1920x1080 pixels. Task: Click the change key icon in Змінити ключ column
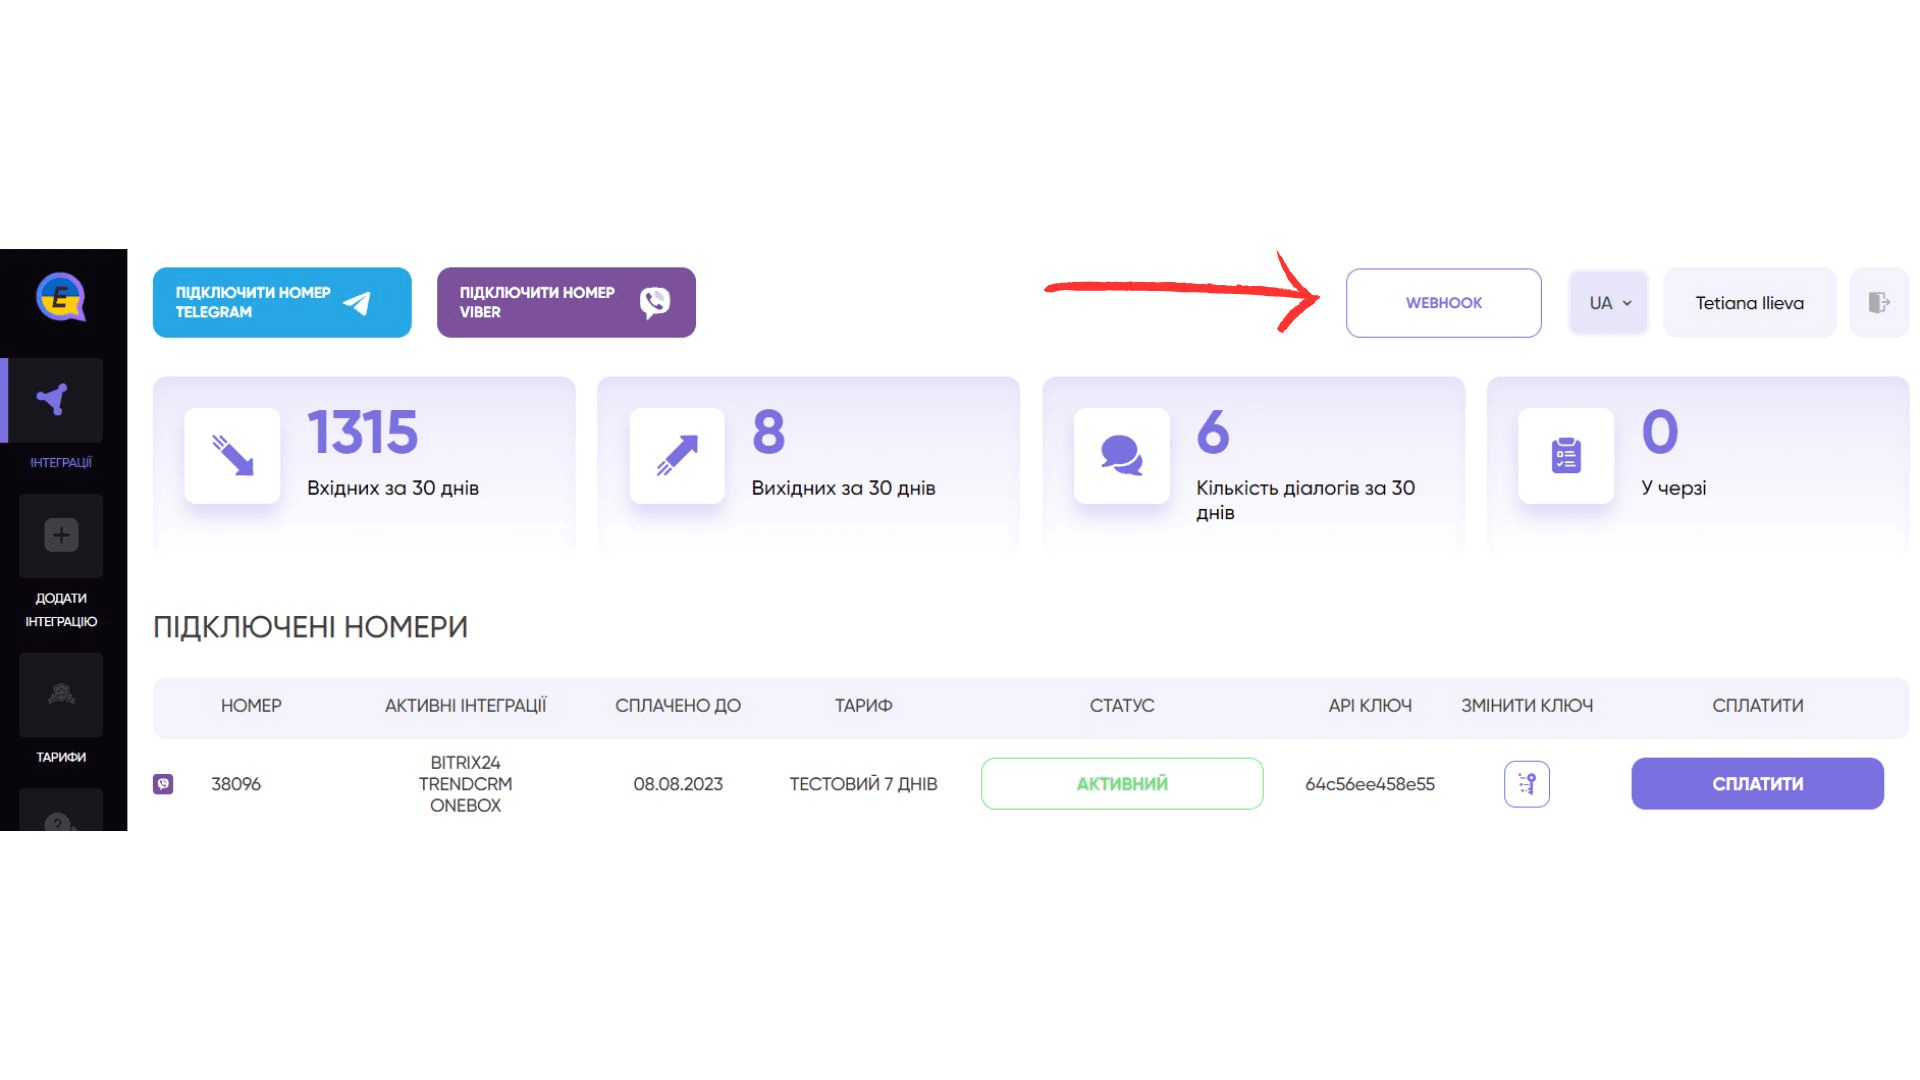[1527, 784]
